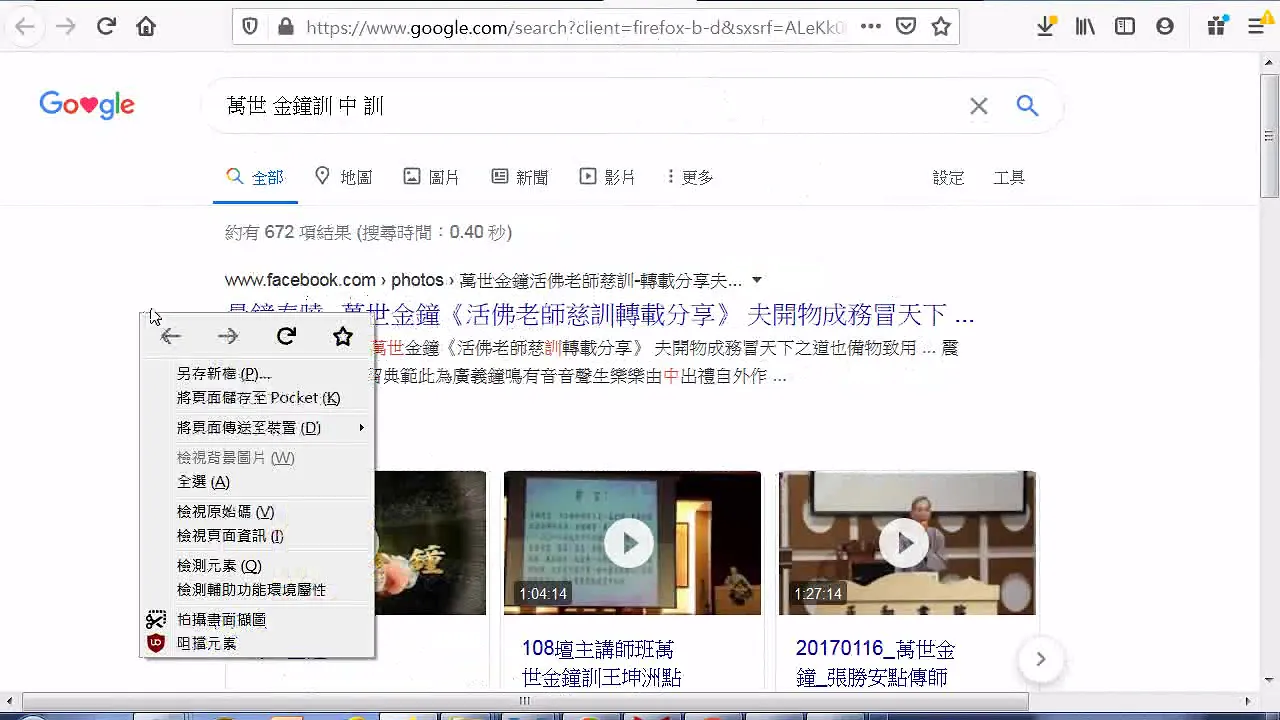The height and width of the screenshot is (720, 1280).
Task: Click the context menu Forward arrow
Action: click(x=228, y=337)
